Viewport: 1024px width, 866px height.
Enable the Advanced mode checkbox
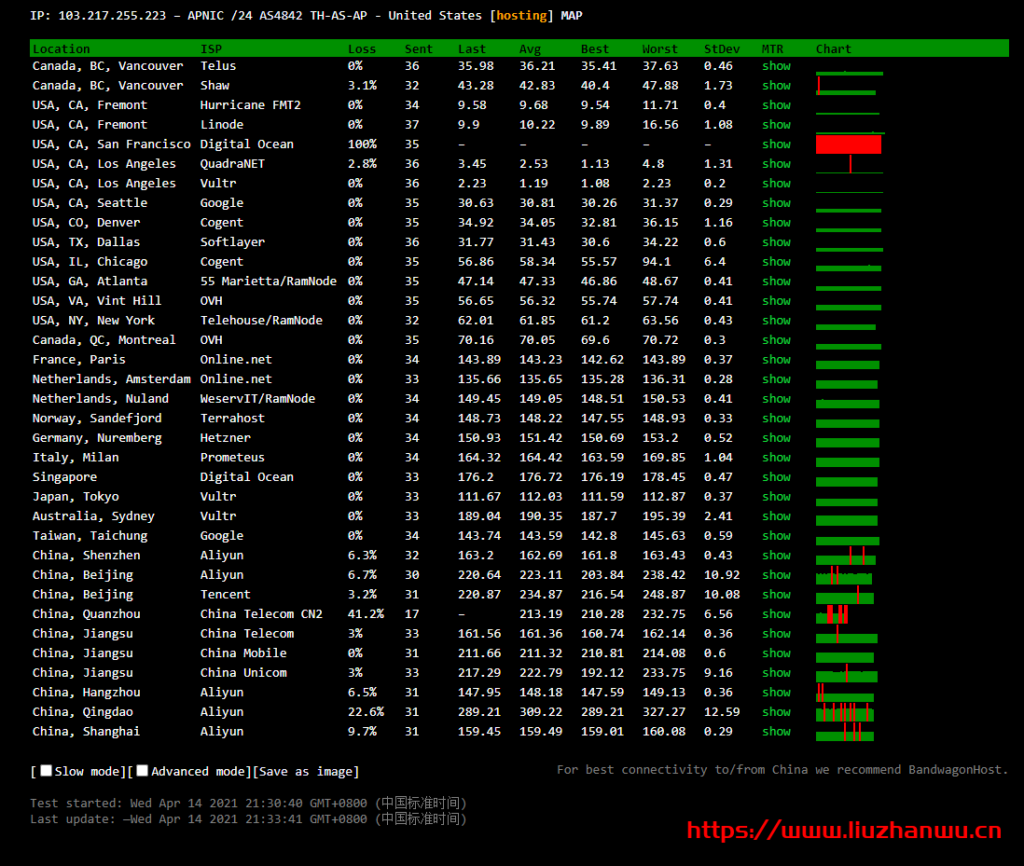click(142, 771)
